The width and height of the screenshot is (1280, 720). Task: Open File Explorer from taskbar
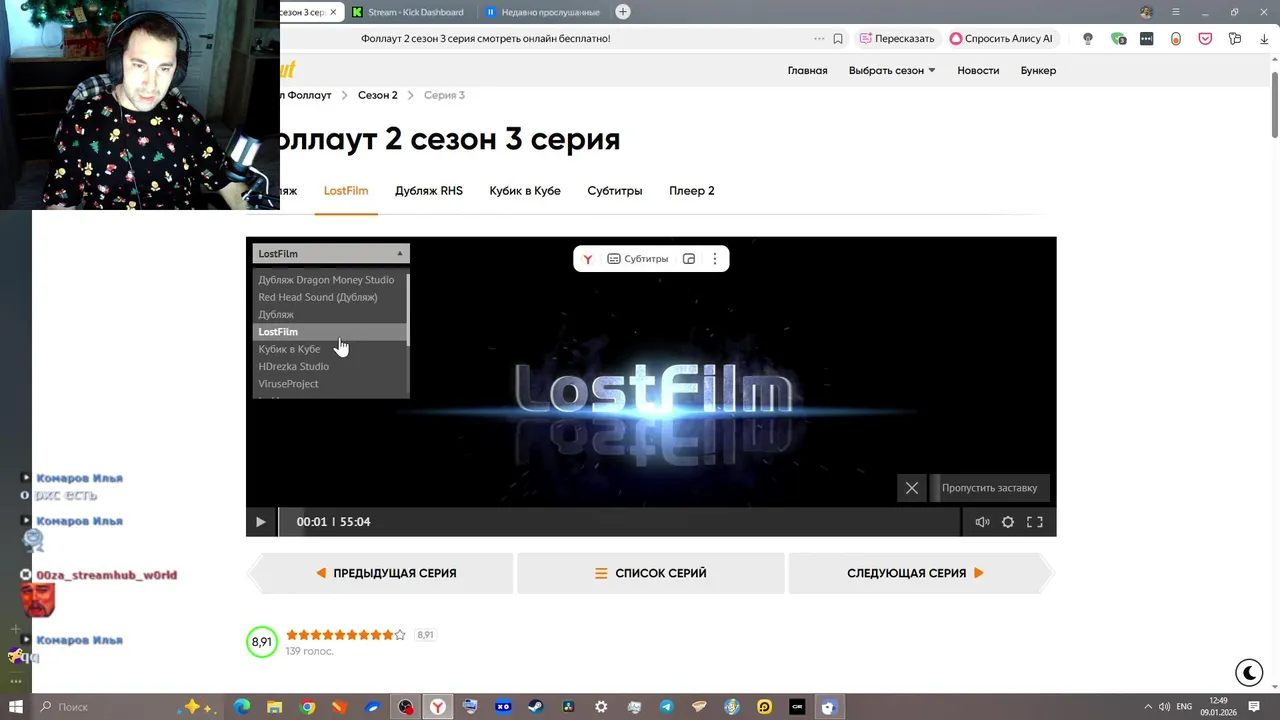pyautogui.click(x=275, y=707)
